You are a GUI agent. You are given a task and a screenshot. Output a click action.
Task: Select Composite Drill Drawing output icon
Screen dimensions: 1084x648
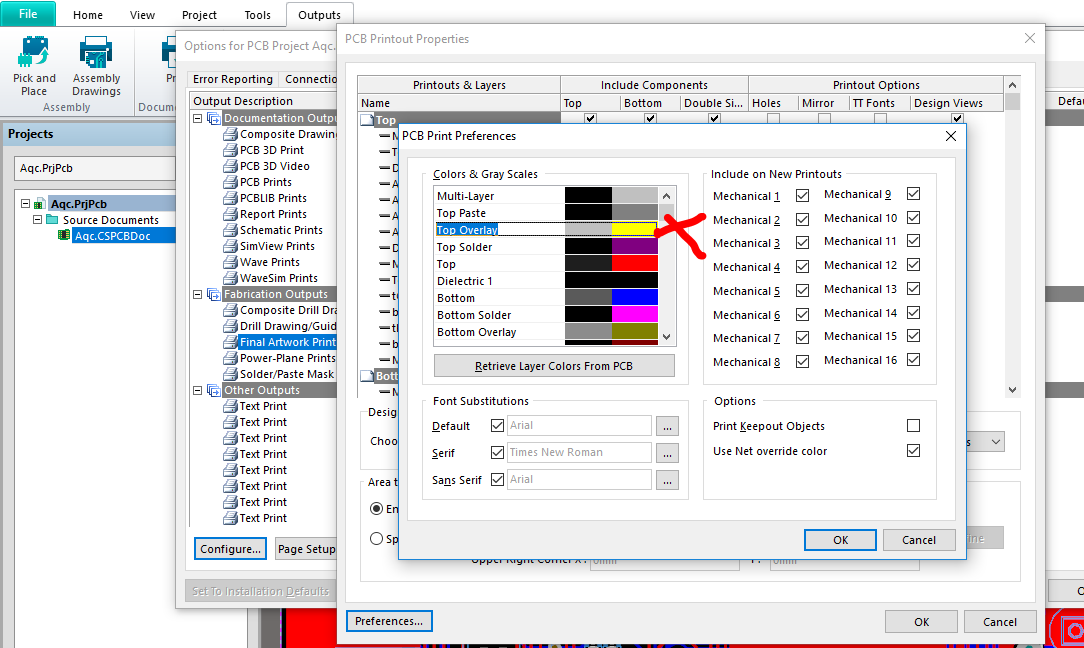tap(230, 310)
